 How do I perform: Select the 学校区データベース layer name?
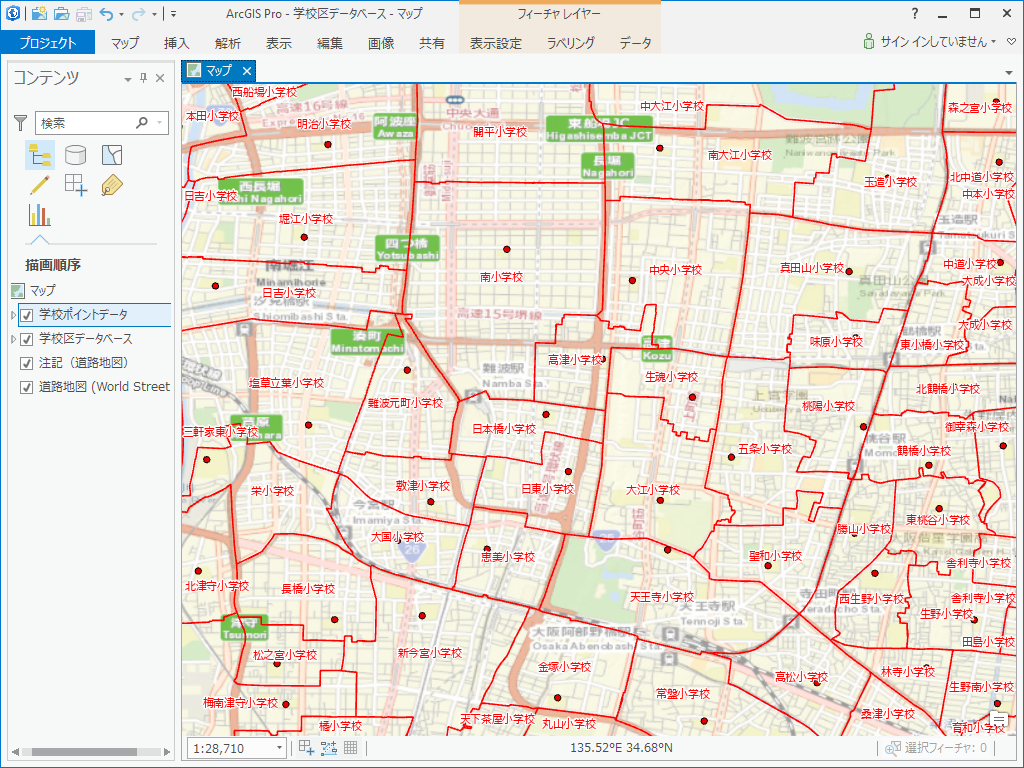coord(86,339)
